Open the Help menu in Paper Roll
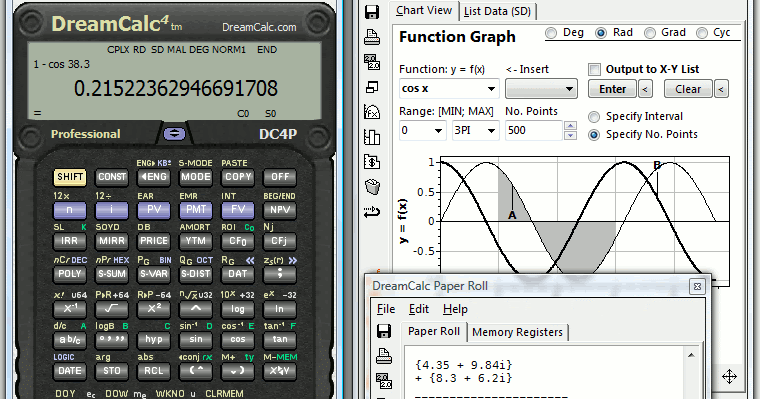This screenshot has width=760, height=399. pos(455,309)
